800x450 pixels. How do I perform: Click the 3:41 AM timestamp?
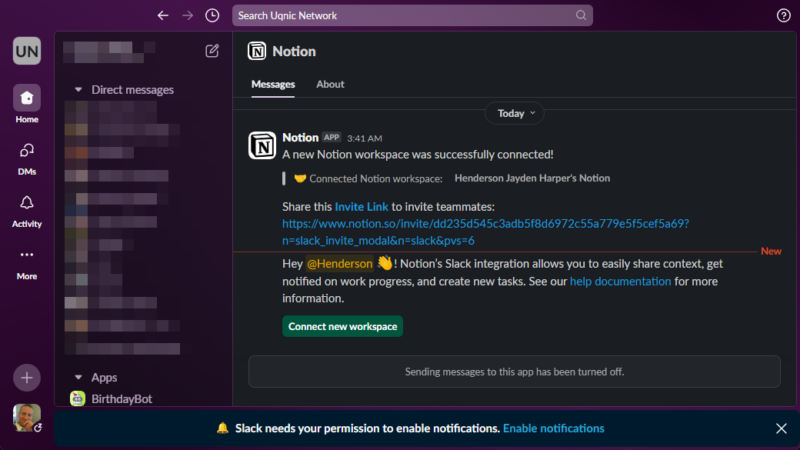(x=364, y=138)
